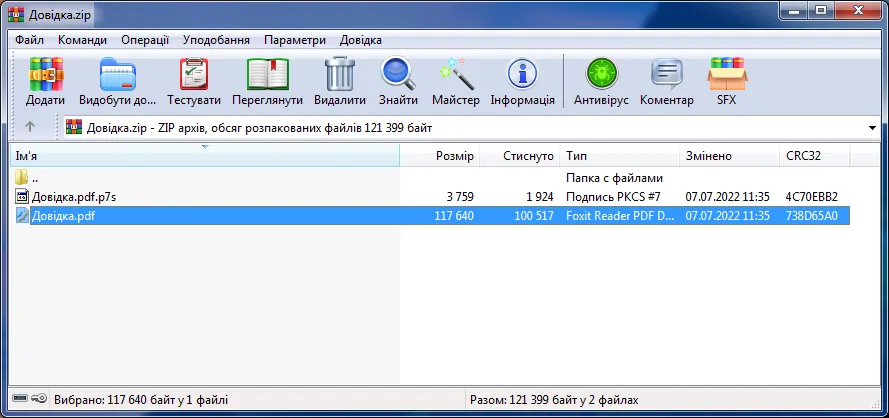
Task: Sort by Стиснуто column header
Action: (520, 155)
